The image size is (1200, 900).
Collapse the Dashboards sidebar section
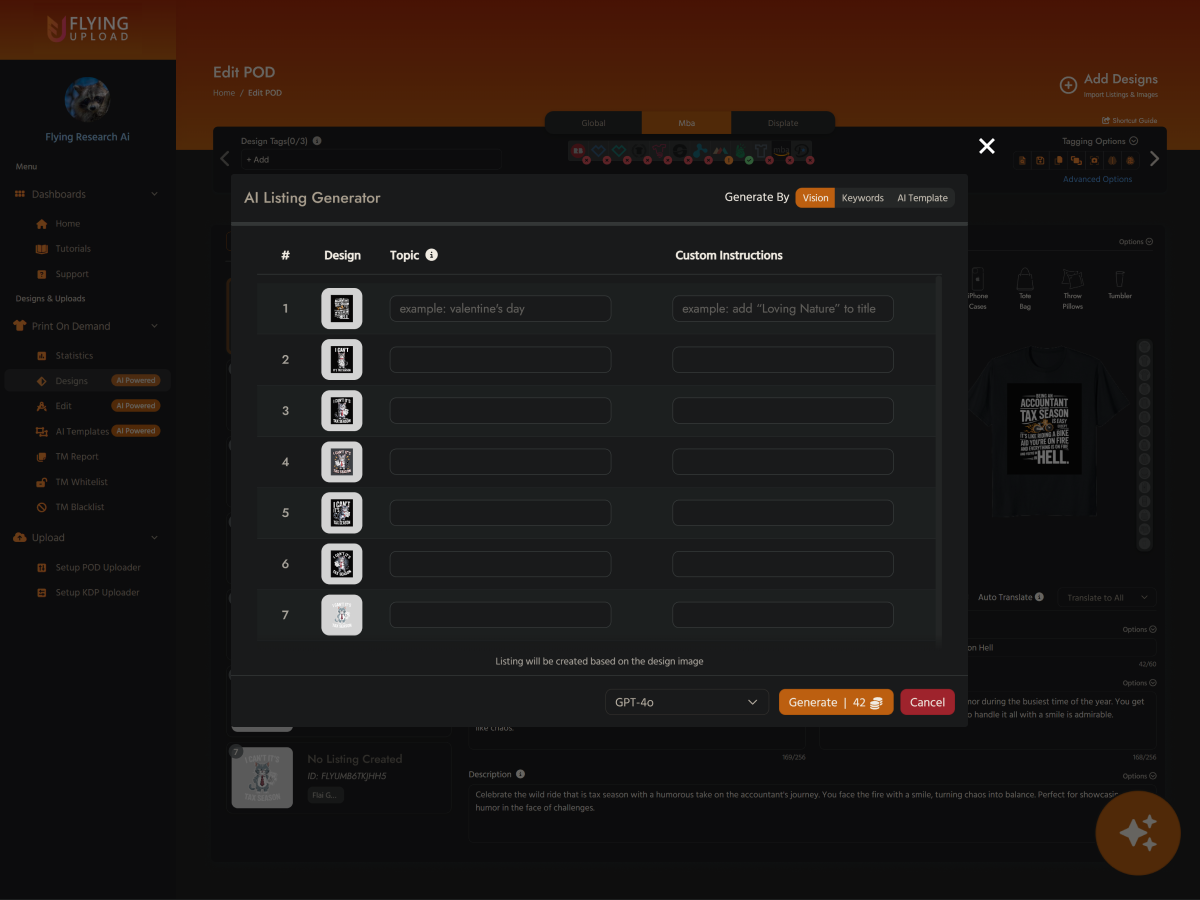pyautogui.click(x=154, y=194)
